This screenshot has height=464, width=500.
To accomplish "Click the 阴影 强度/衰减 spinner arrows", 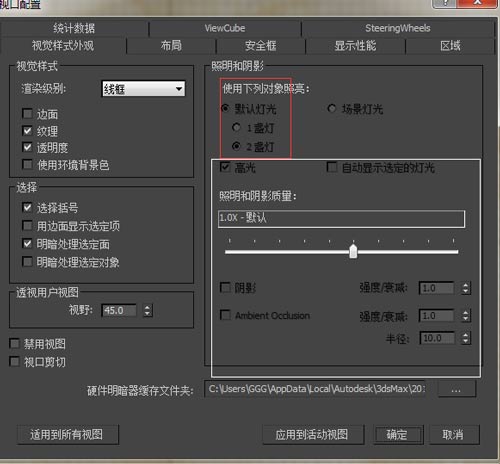I will pos(466,288).
